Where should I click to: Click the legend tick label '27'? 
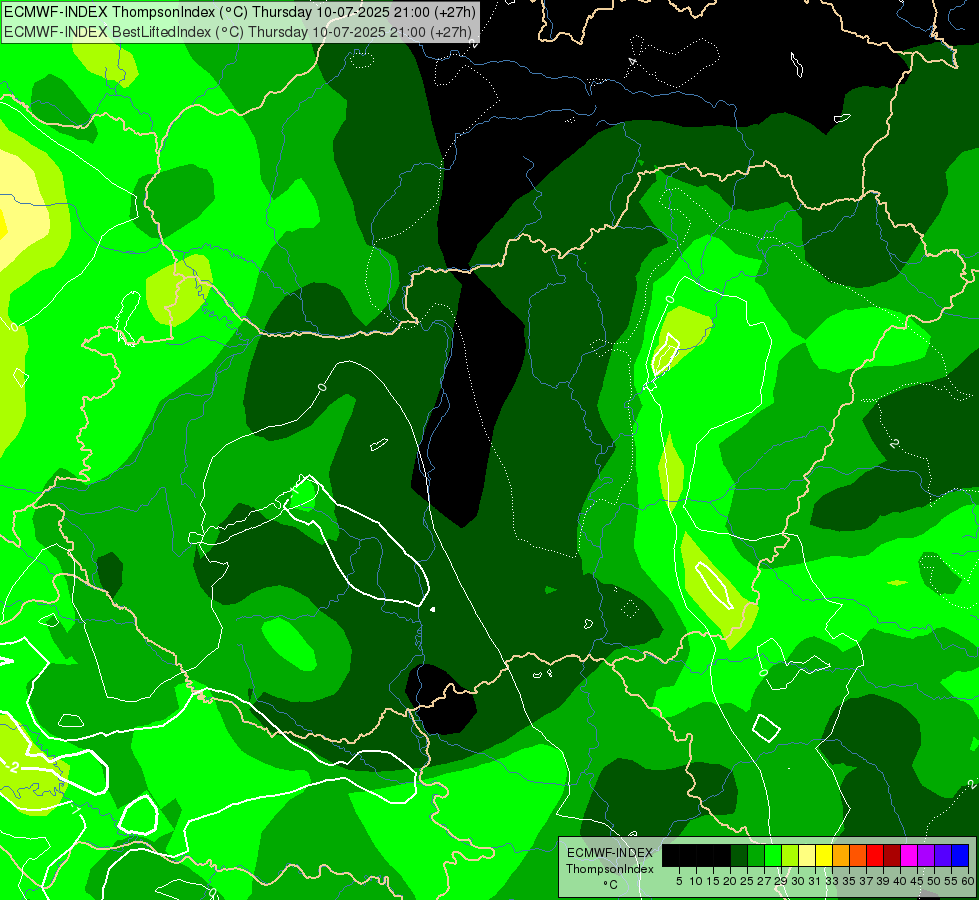tap(764, 881)
